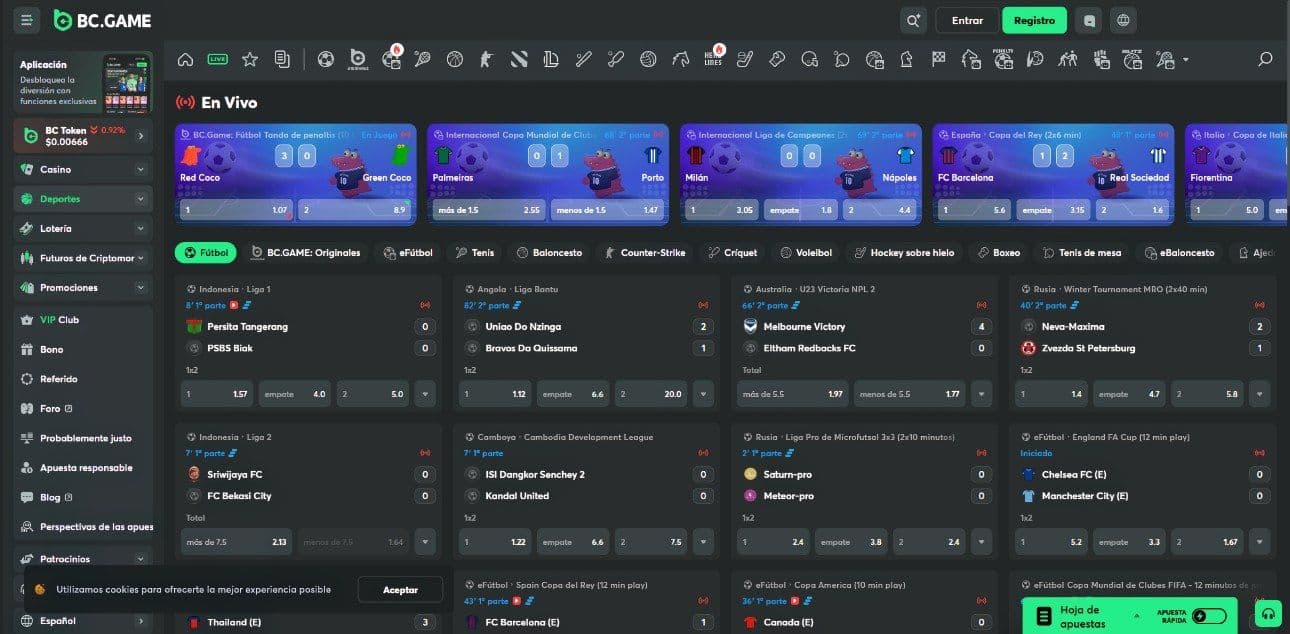Click the headset support icon
The height and width of the screenshot is (634, 1290).
[1269, 614]
